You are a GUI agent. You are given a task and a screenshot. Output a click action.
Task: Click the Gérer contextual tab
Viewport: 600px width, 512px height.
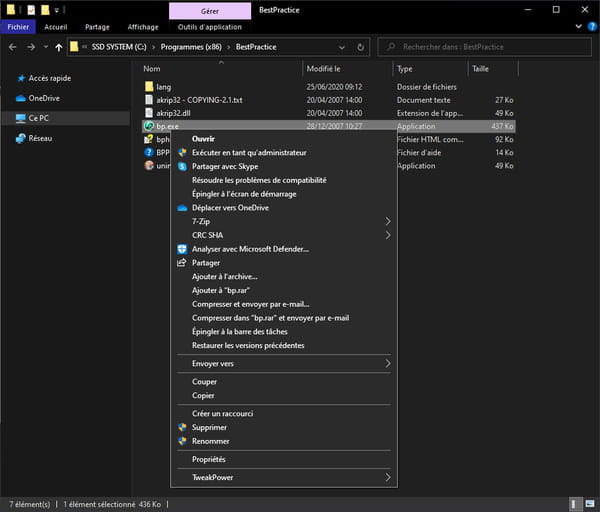210,11
